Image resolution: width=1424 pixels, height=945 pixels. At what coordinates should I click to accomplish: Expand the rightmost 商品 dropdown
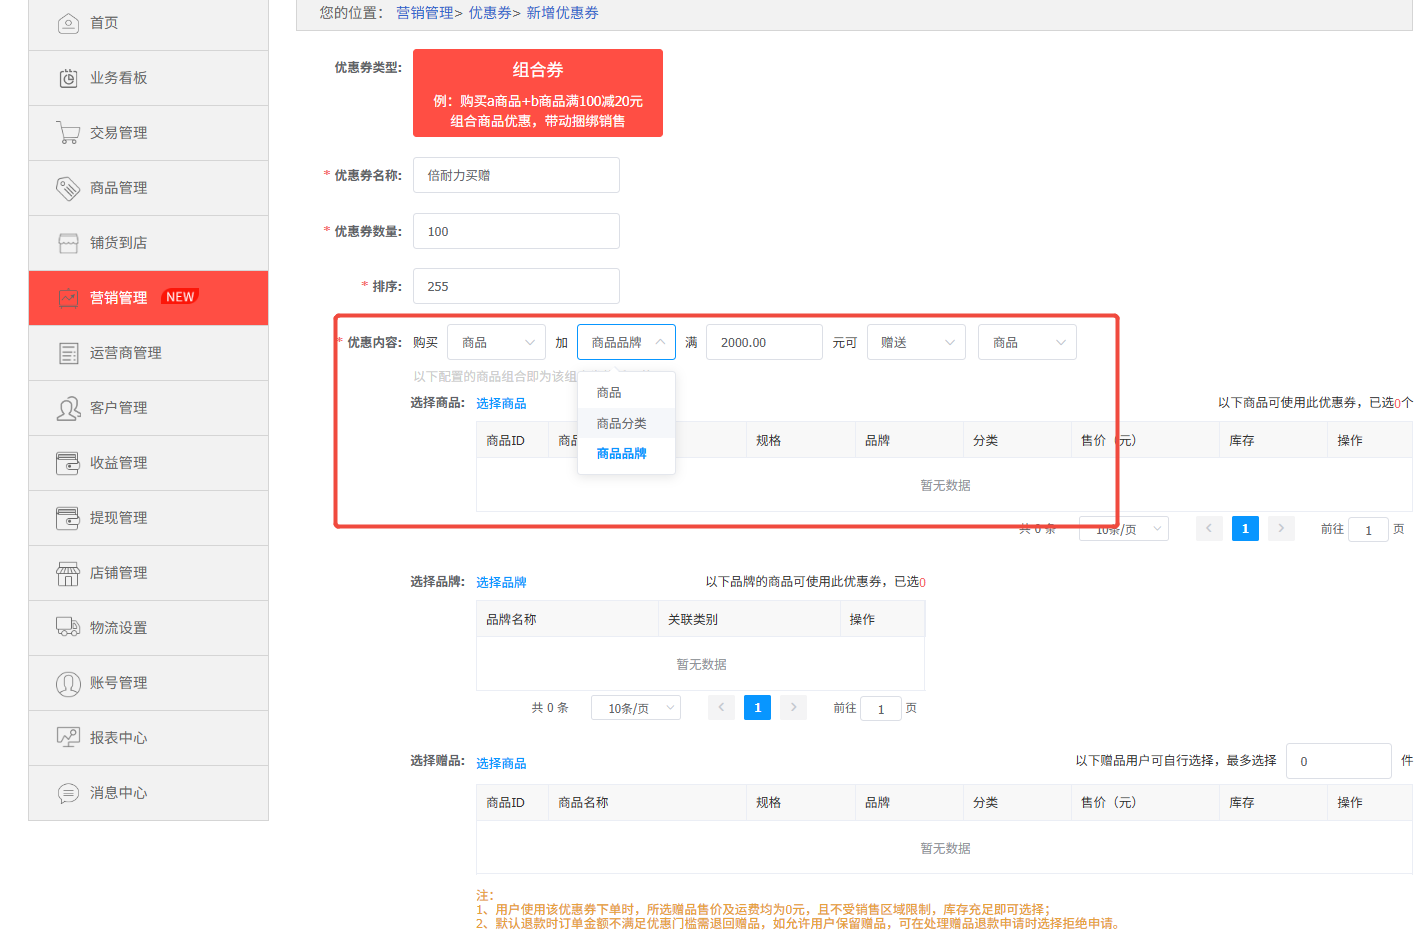tap(1026, 341)
